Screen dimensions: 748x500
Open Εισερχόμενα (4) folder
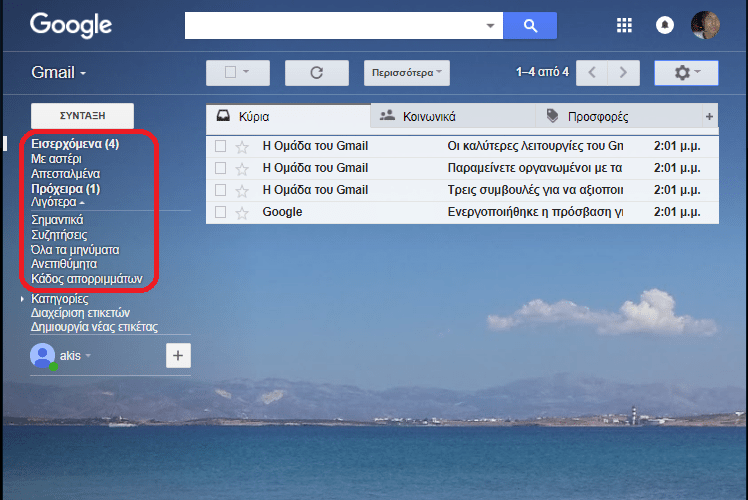coord(75,144)
